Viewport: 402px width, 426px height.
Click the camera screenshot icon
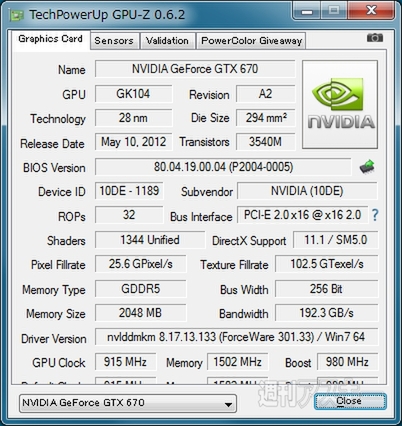pyautogui.click(x=375, y=38)
